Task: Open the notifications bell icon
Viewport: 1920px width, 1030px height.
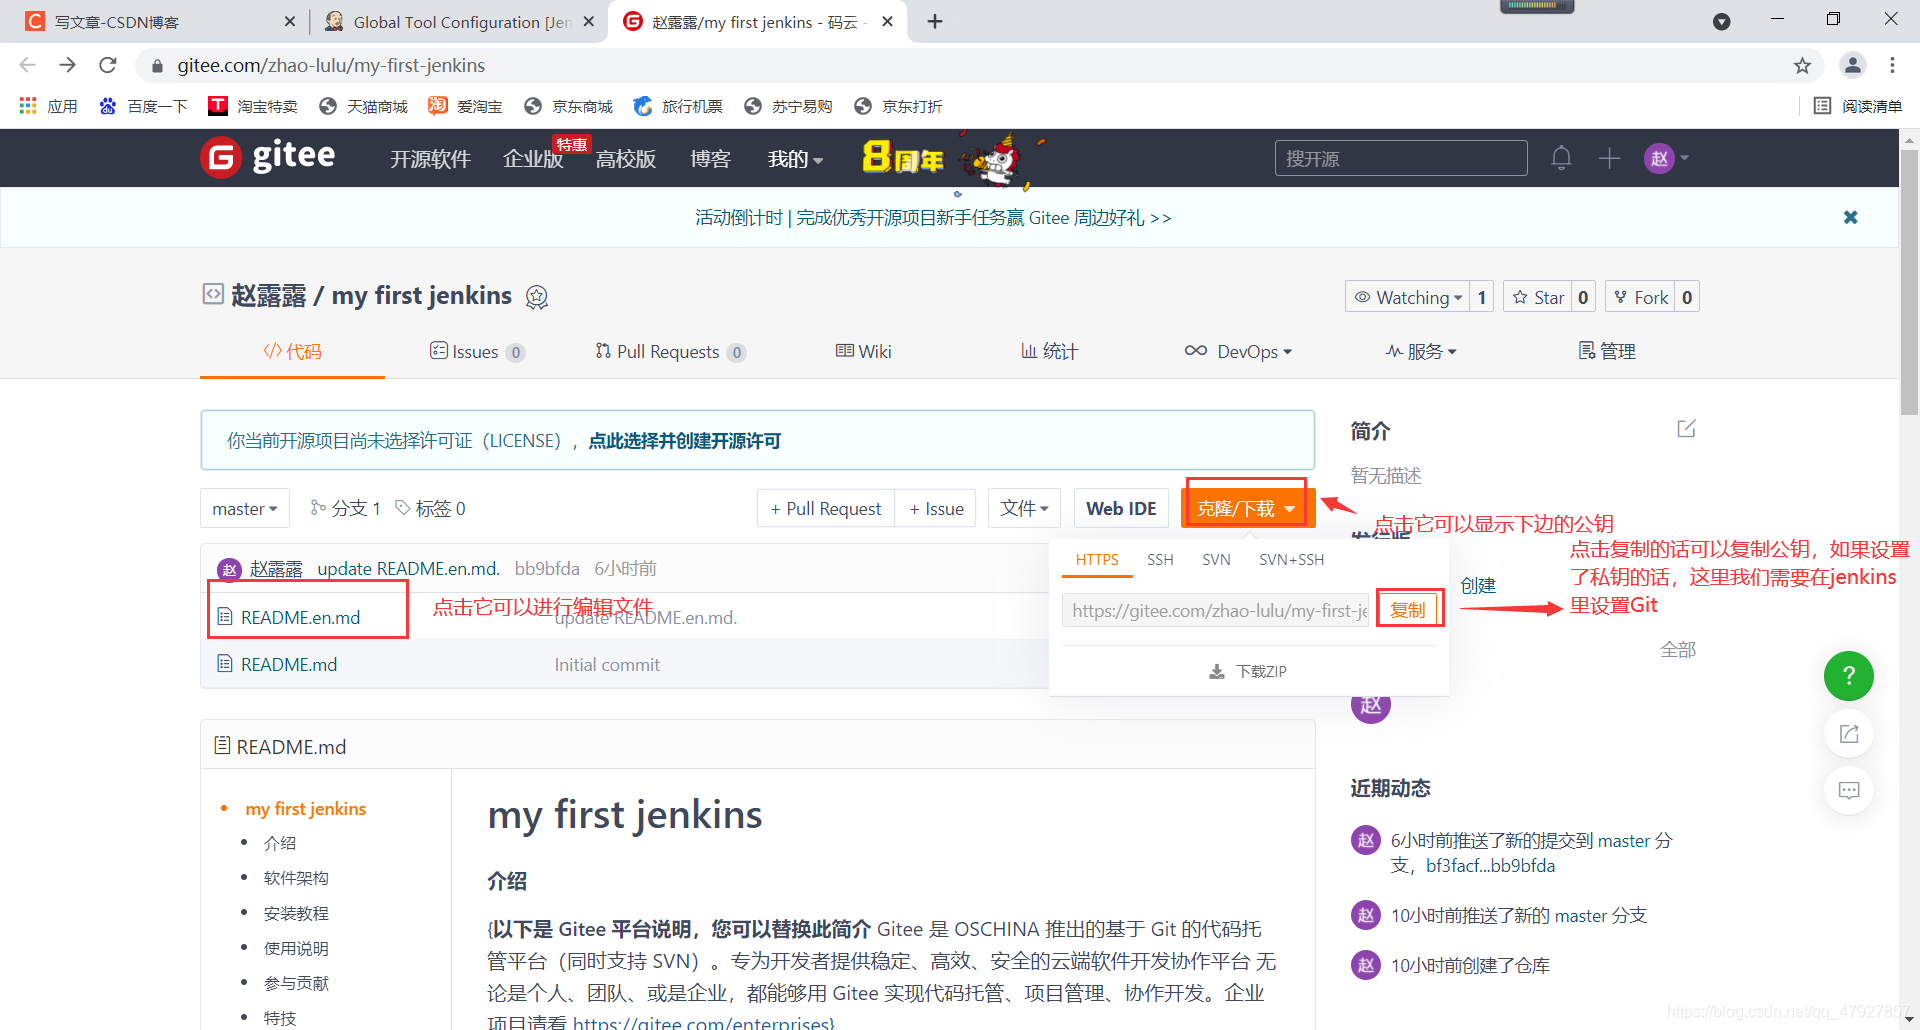Action: [x=1561, y=158]
